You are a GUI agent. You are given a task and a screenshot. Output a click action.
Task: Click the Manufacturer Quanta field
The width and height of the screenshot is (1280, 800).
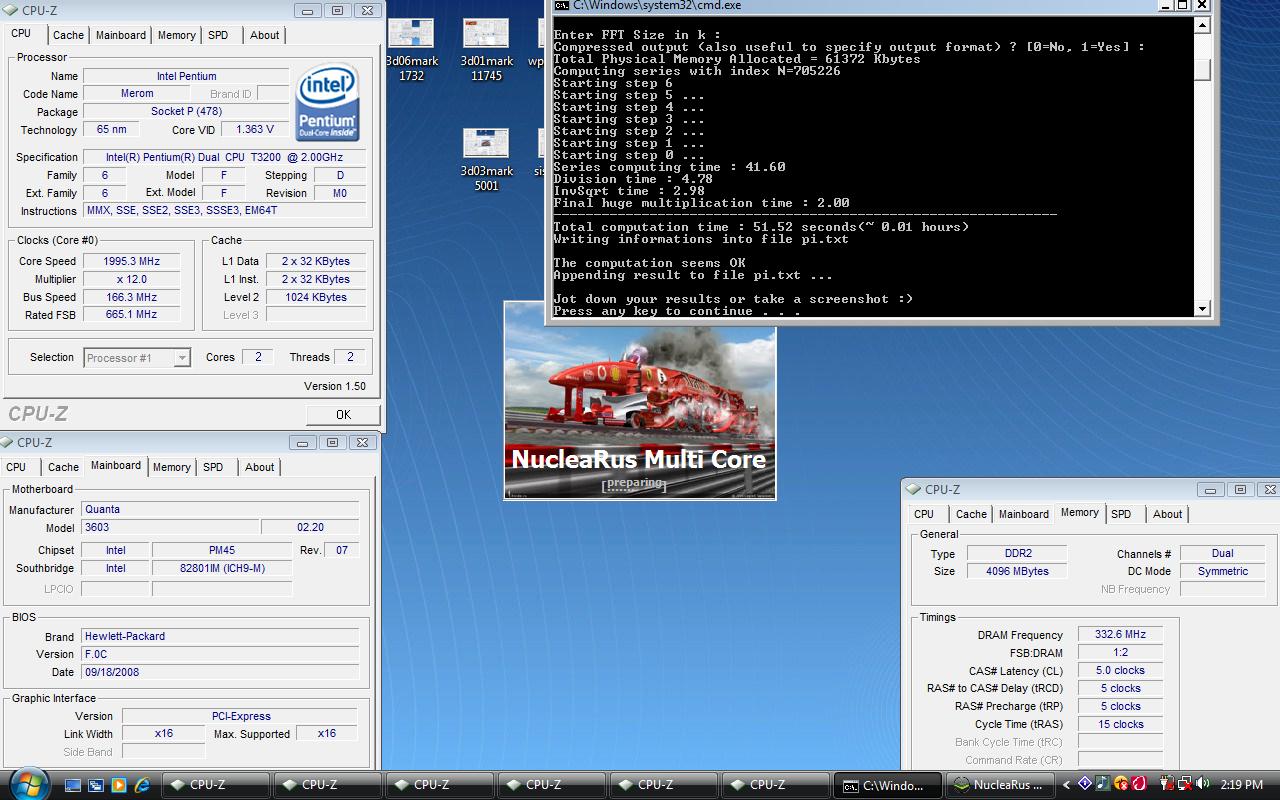coord(220,509)
